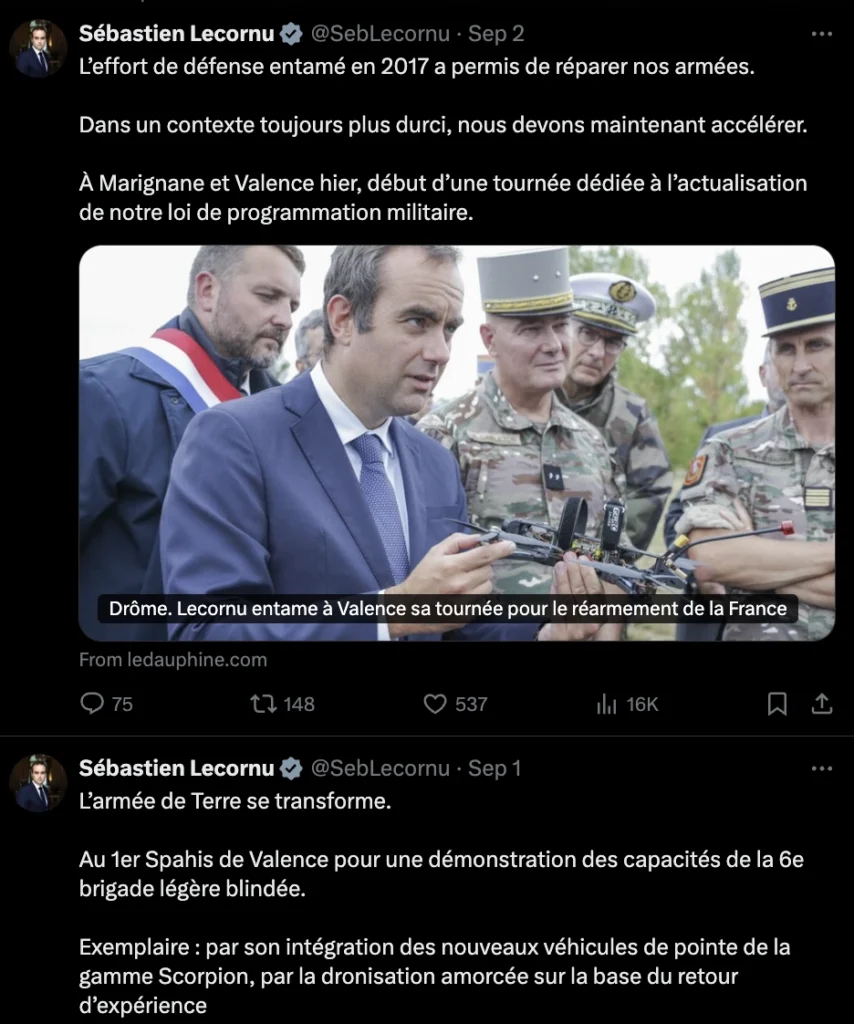Open verified badge on Sep 1 tweet author
Viewport: 854px width, 1024px height.
291,769
